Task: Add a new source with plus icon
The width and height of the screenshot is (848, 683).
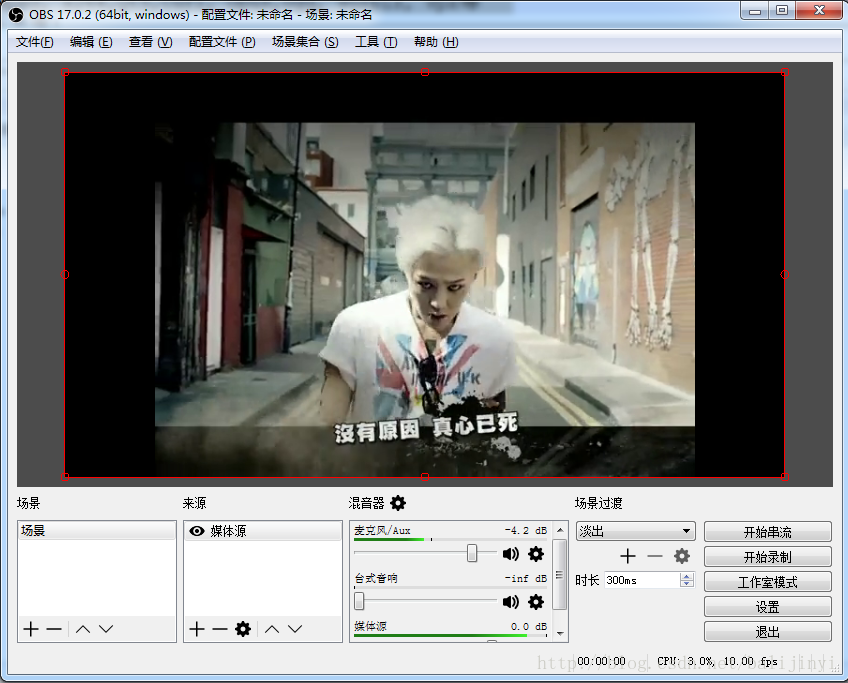Action: coord(197,629)
